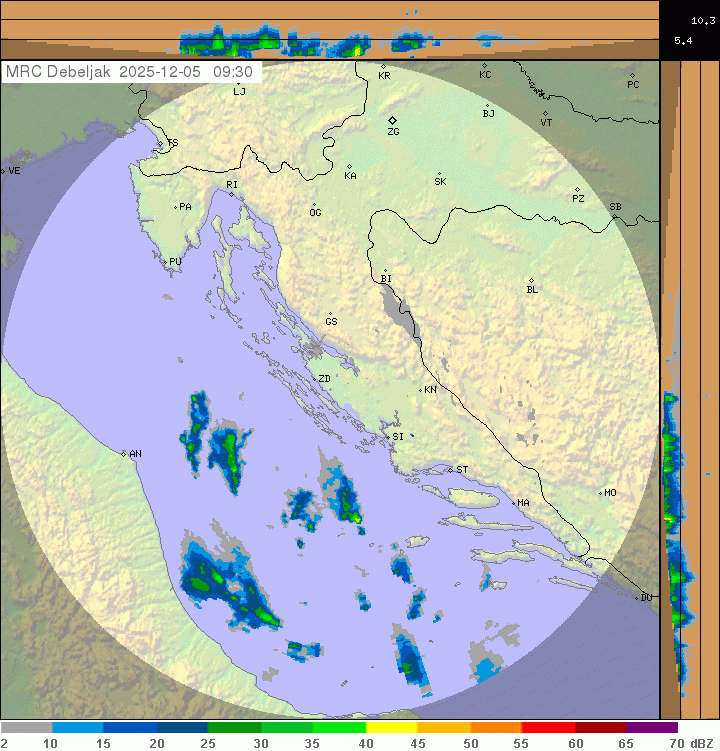Select the purple 65-70 dBZ legend color
This screenshot has height=751, width=720.
click(x=652, y=728)
